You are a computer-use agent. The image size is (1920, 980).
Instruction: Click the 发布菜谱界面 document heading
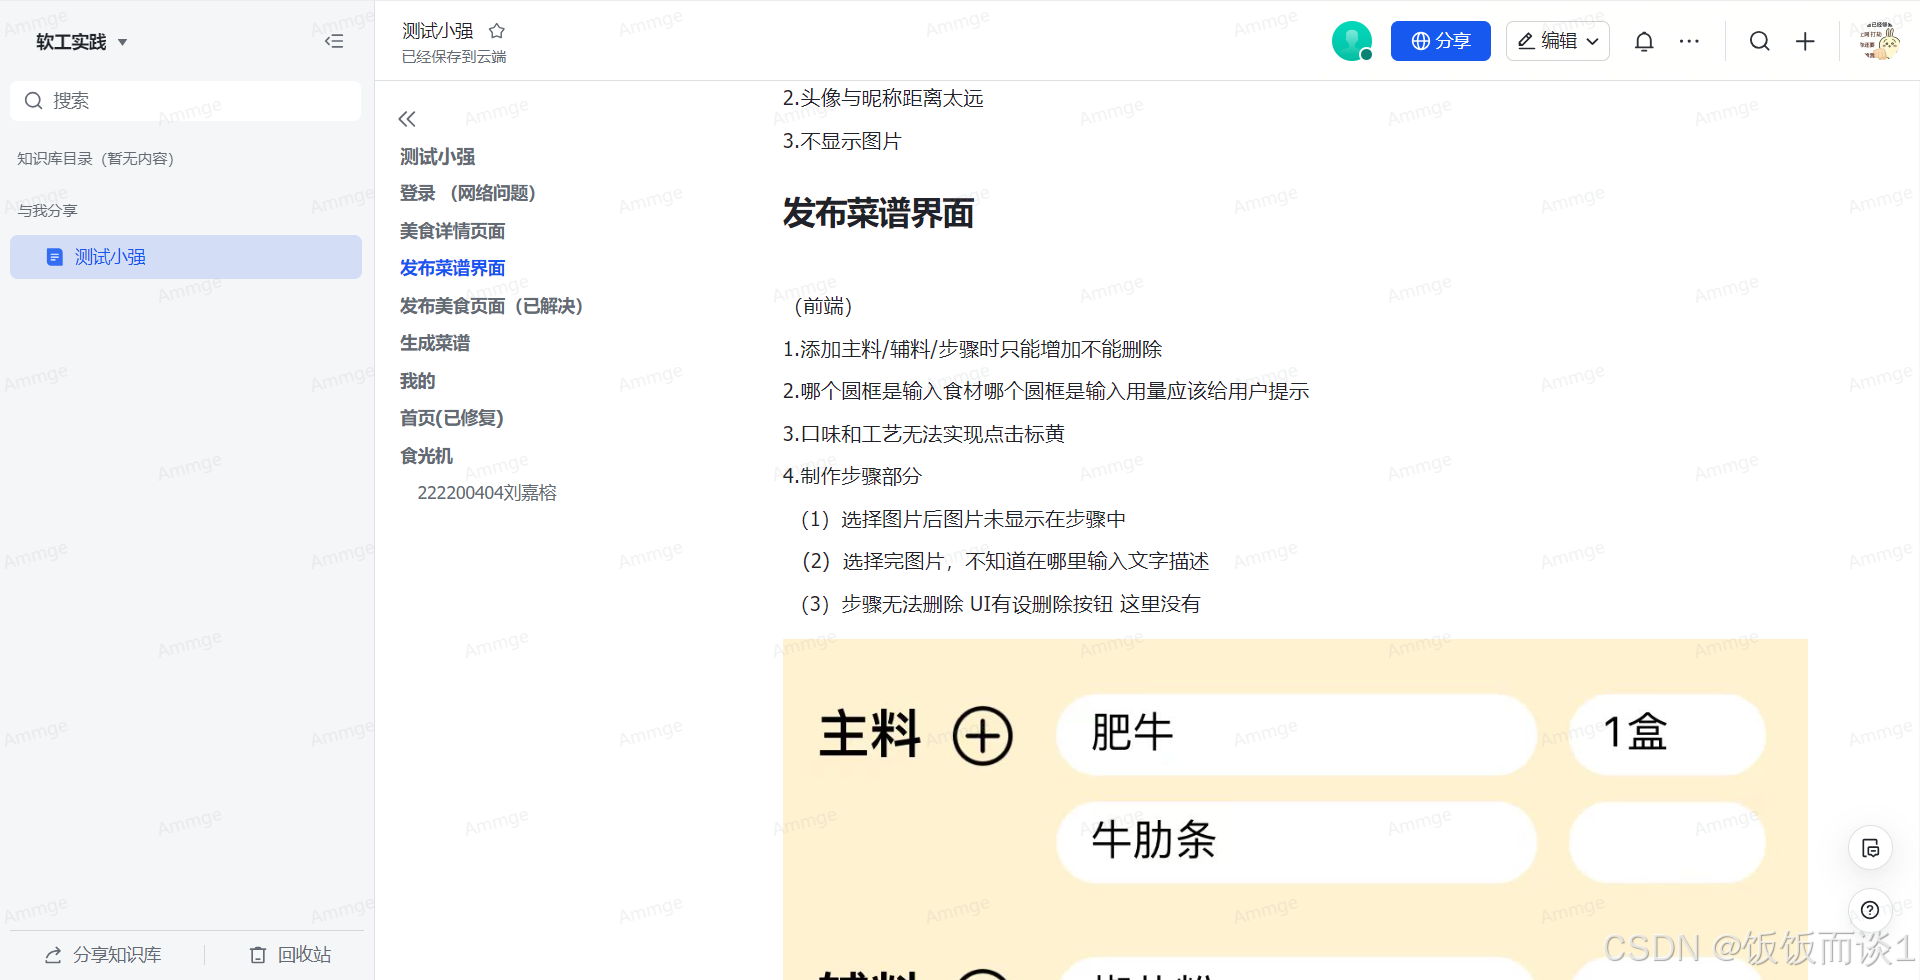[x=878, y=213]
